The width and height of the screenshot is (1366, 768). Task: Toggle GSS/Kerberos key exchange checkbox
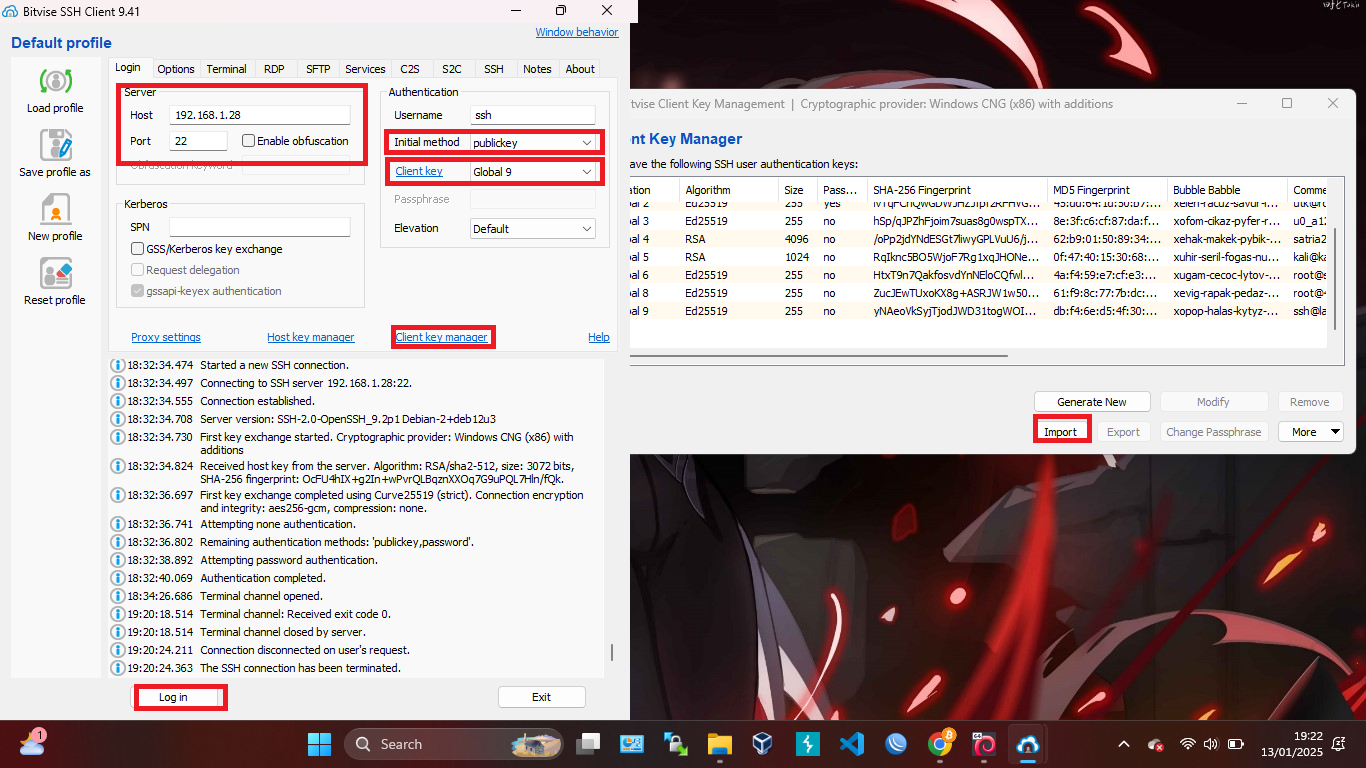coord(138,249)
